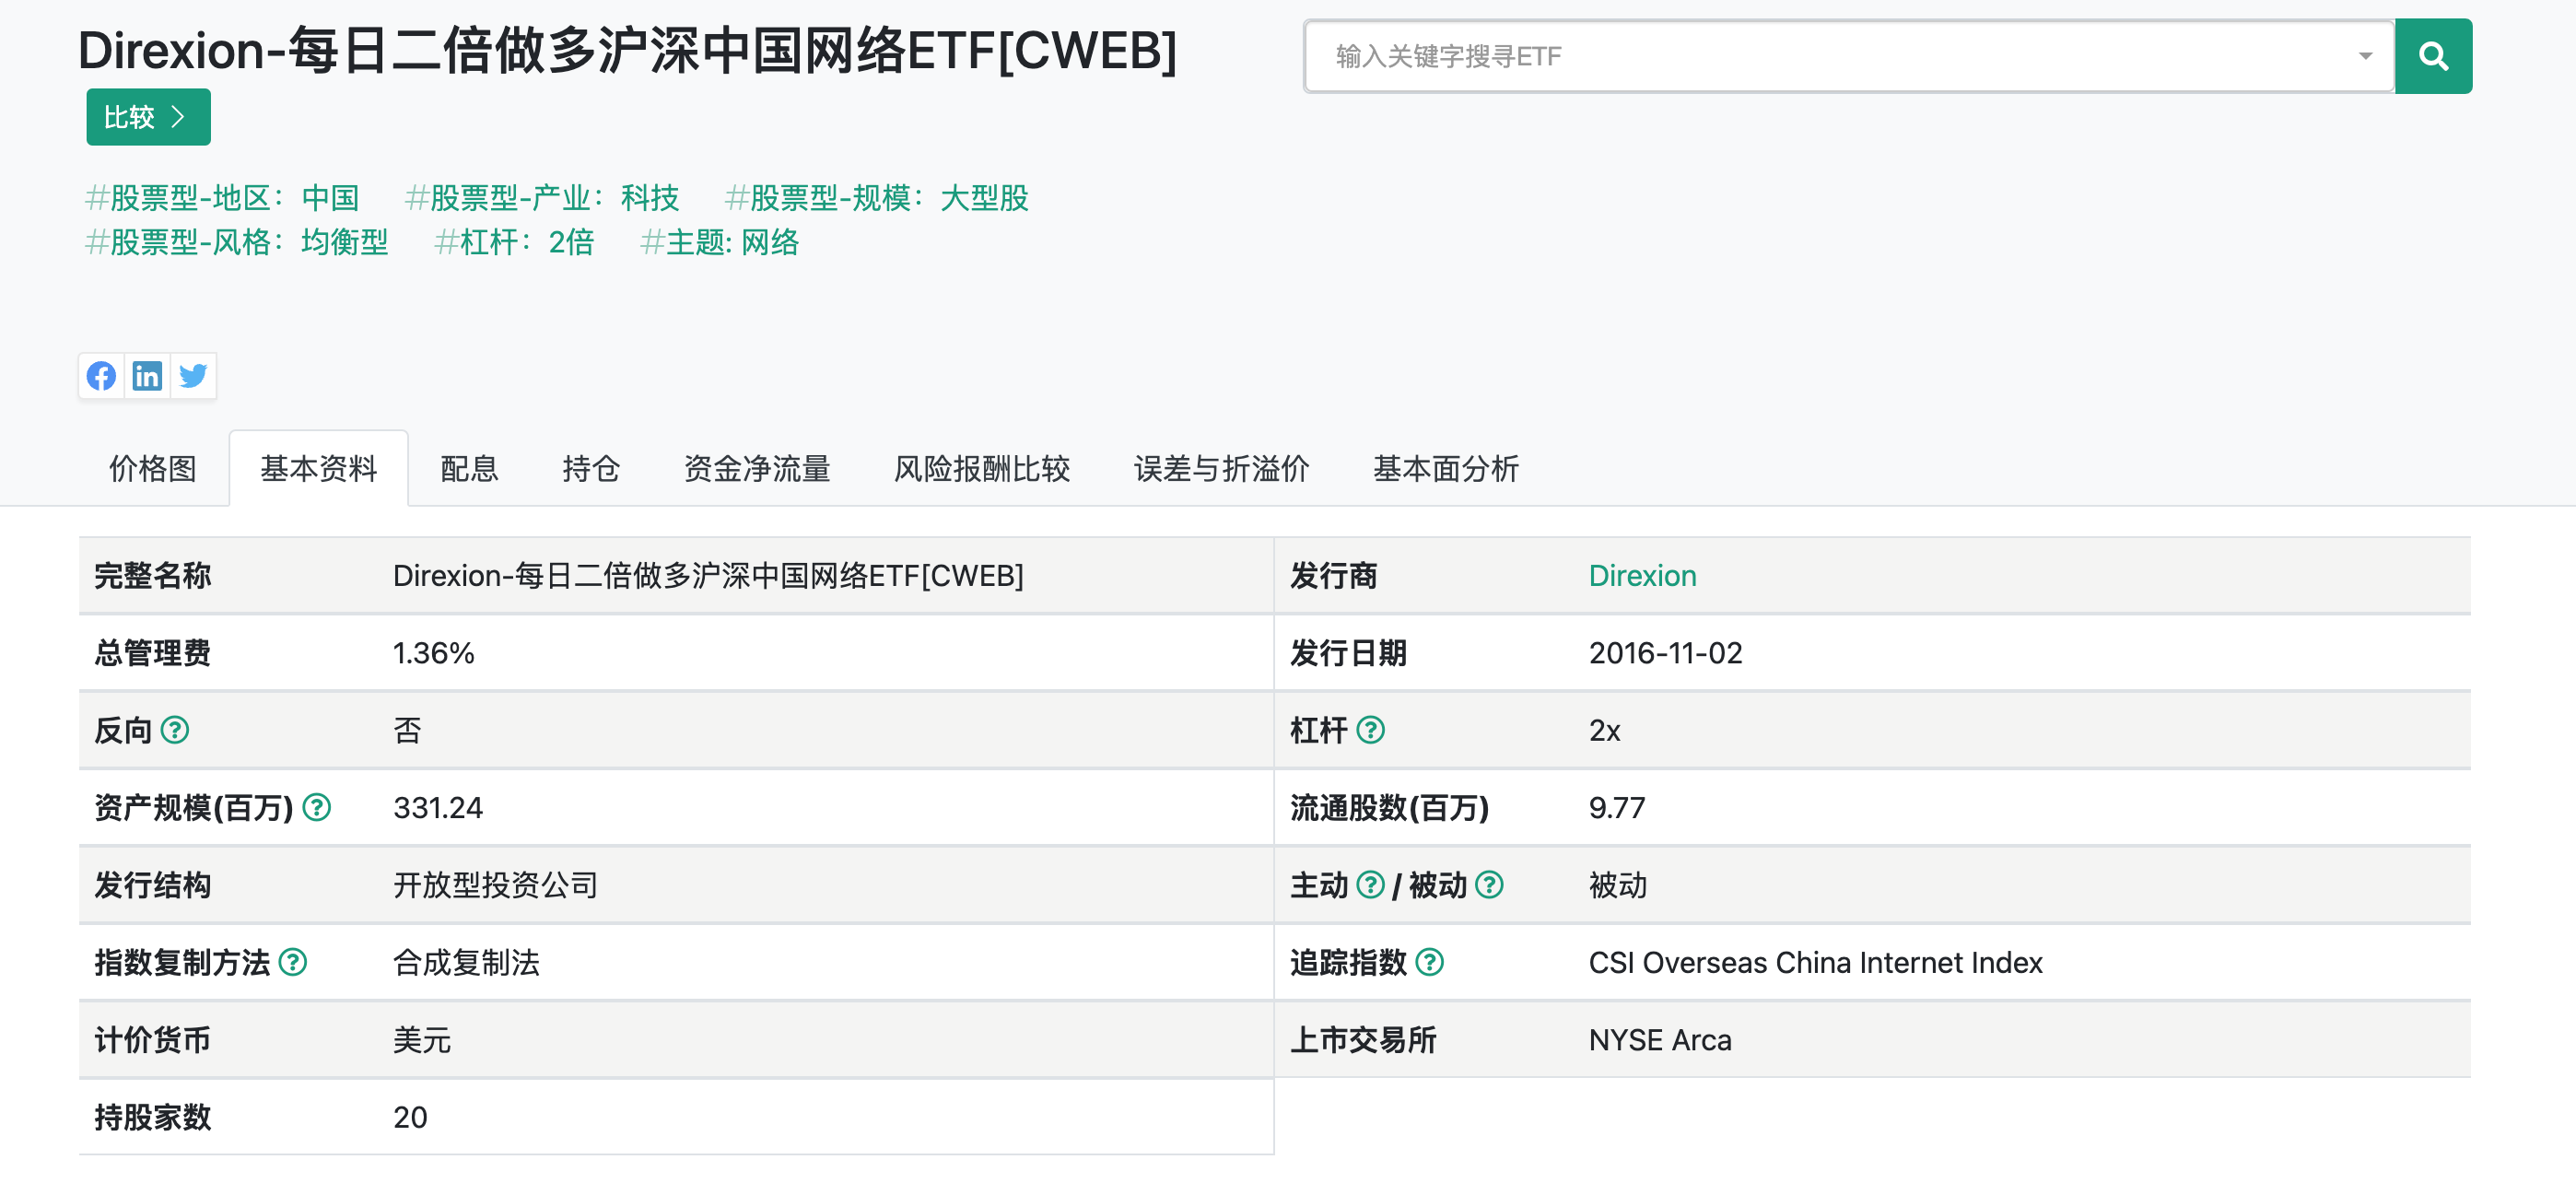Open the help tooltip next to 杠杆

pos(1373,731)
